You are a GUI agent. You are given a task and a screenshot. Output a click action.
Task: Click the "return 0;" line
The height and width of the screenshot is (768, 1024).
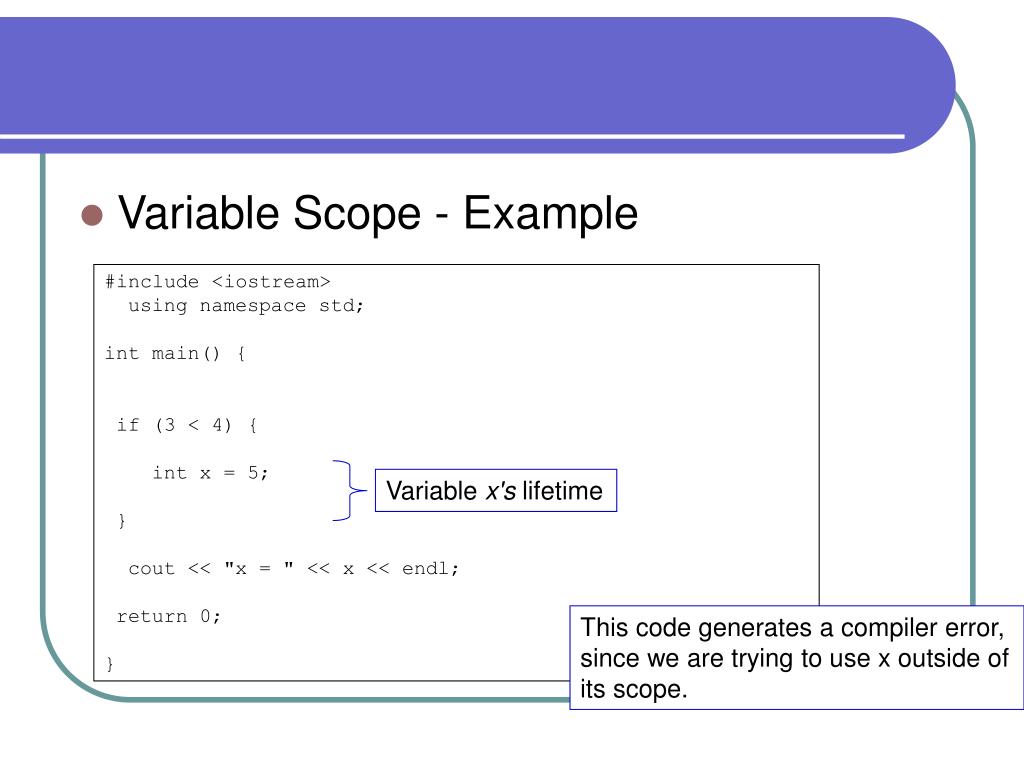pos(169,616)
